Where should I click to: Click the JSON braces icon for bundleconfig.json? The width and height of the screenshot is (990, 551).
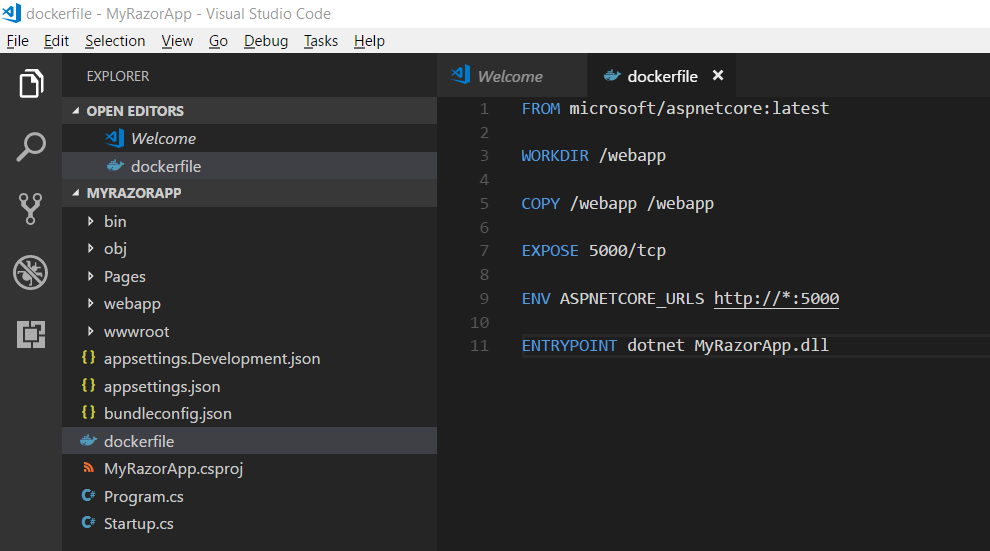(x=88, y=413)
